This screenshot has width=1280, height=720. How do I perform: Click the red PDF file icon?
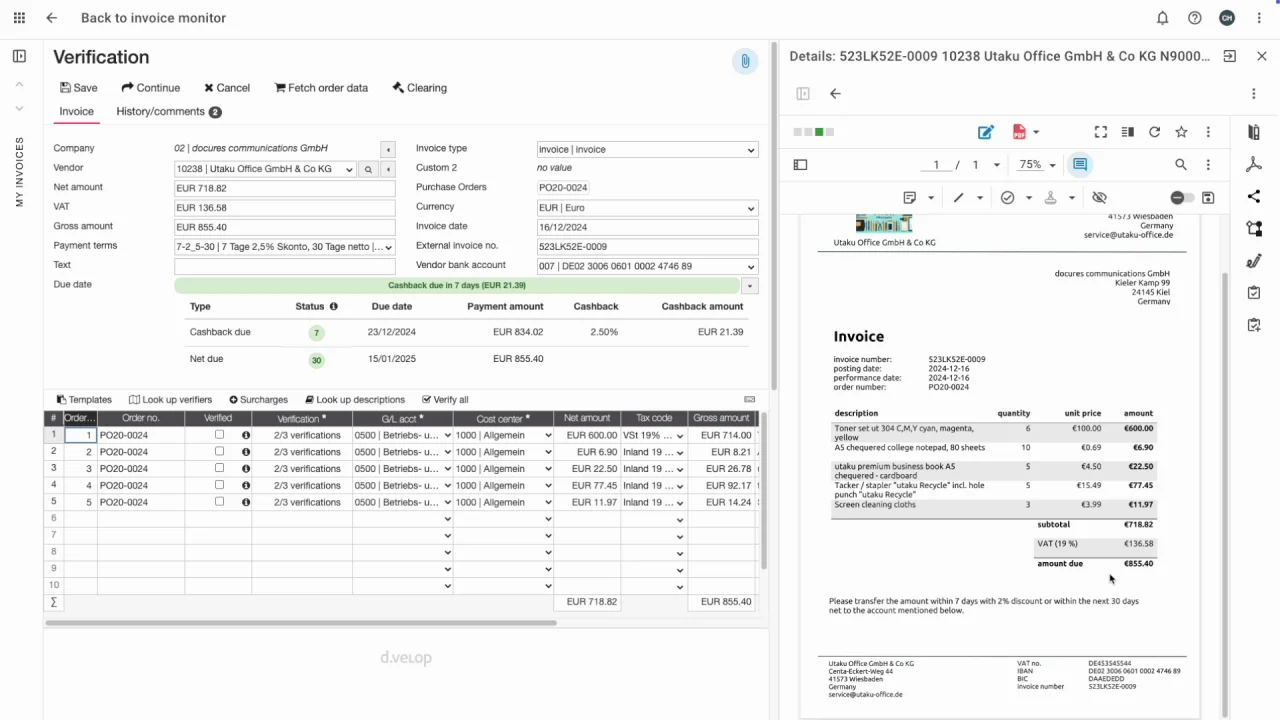click(1019, 132)
